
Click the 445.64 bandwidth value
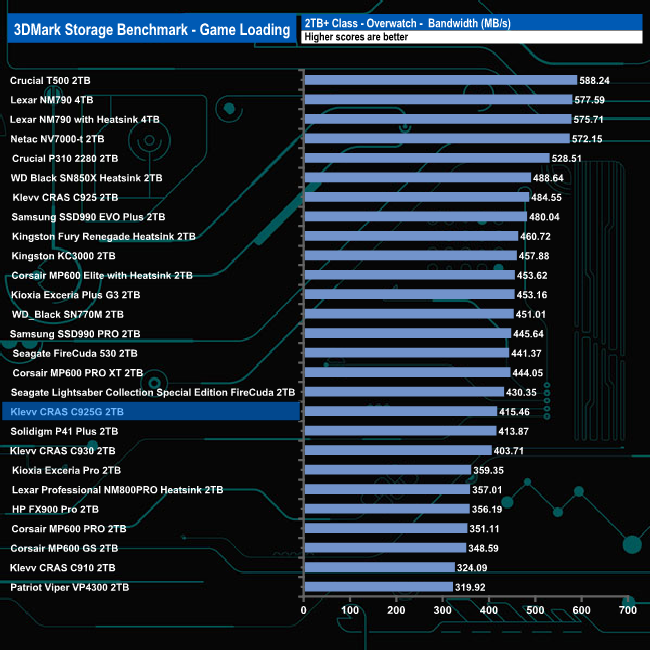pyautogui.click(x=528, y=334)
